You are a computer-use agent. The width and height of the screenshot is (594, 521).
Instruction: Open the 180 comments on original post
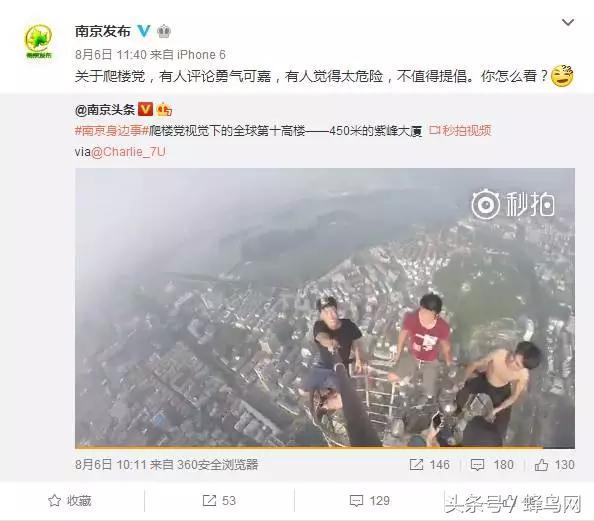click(492, 465)
